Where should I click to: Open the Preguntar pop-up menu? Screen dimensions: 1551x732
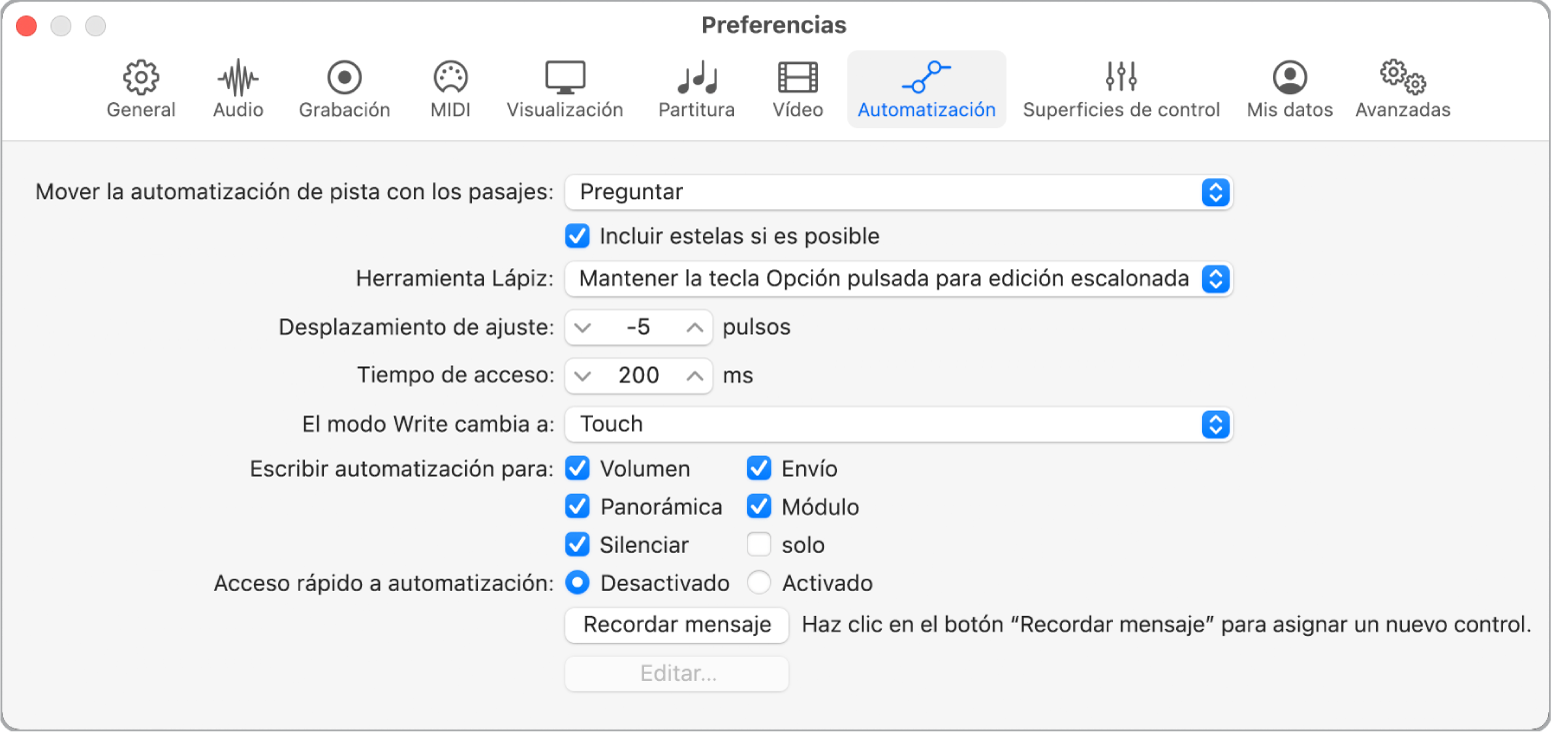click(898, 192)
